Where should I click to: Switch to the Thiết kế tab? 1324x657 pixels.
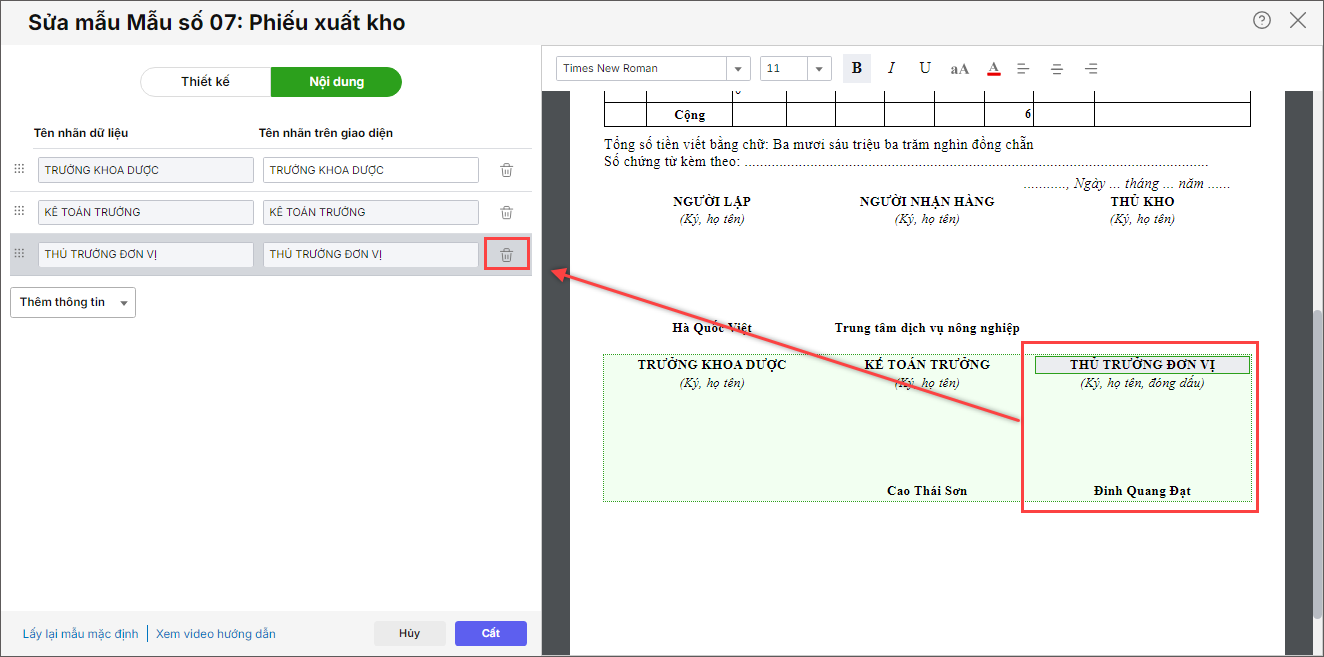pos(205,82)
